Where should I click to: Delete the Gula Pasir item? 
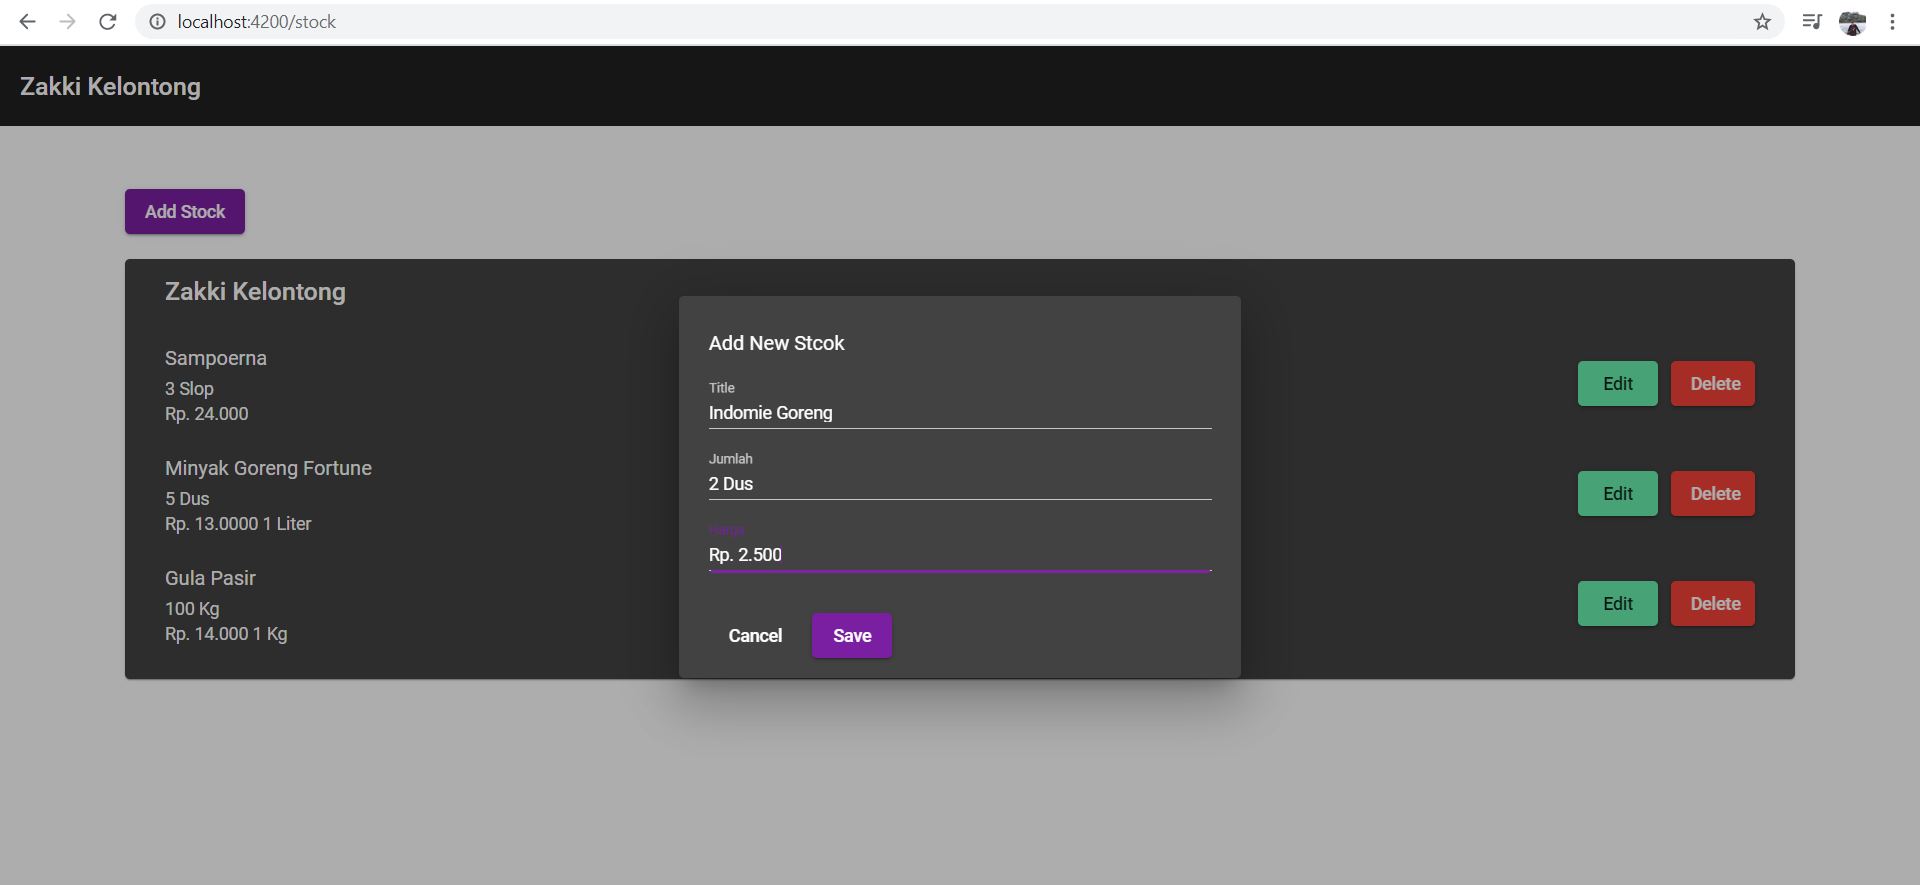tap(1713, 603)
